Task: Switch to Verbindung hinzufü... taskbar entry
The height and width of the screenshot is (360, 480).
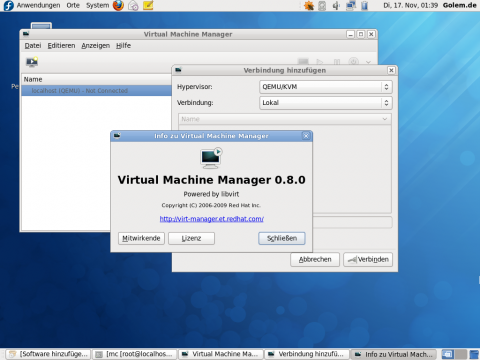Action: point(307,354)
